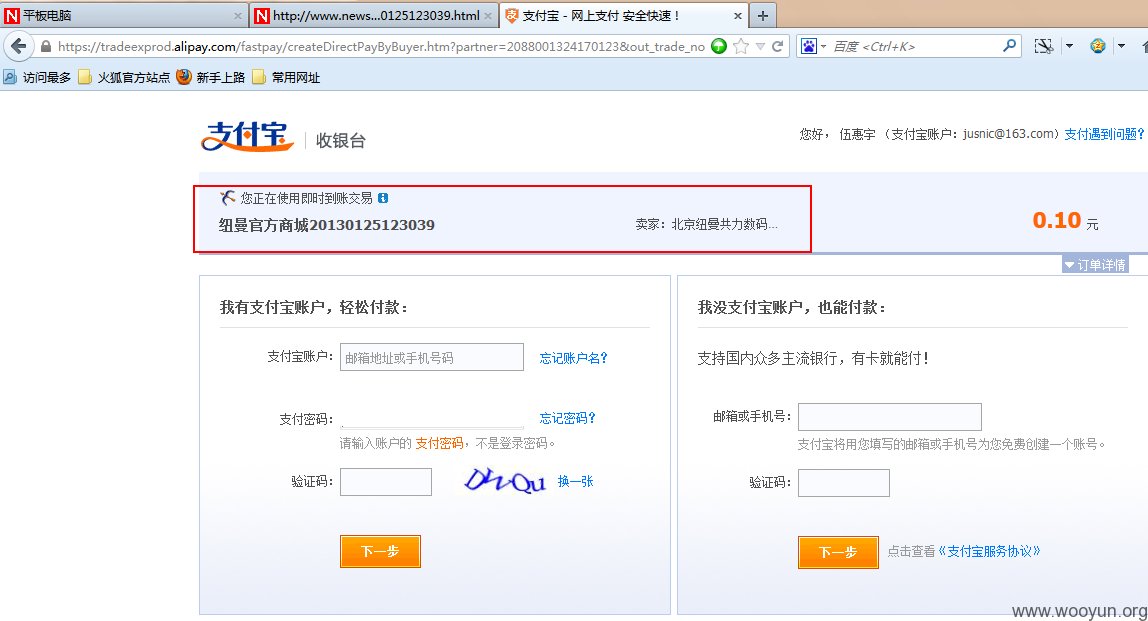The image size is (1148, 621).
Task: Click the lock icon in address bar
Action: [45, 46]
